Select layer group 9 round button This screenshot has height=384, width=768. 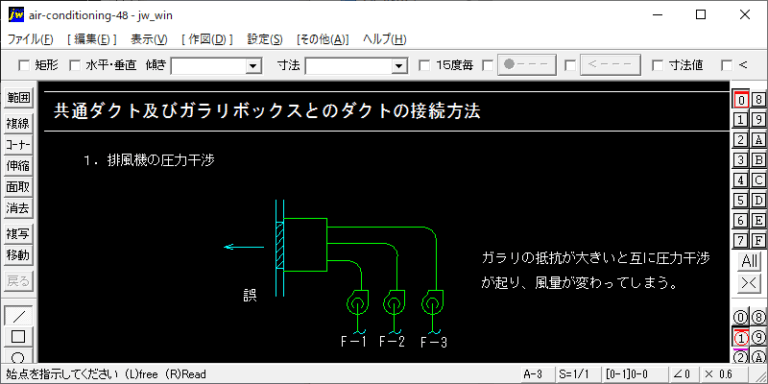759,338
